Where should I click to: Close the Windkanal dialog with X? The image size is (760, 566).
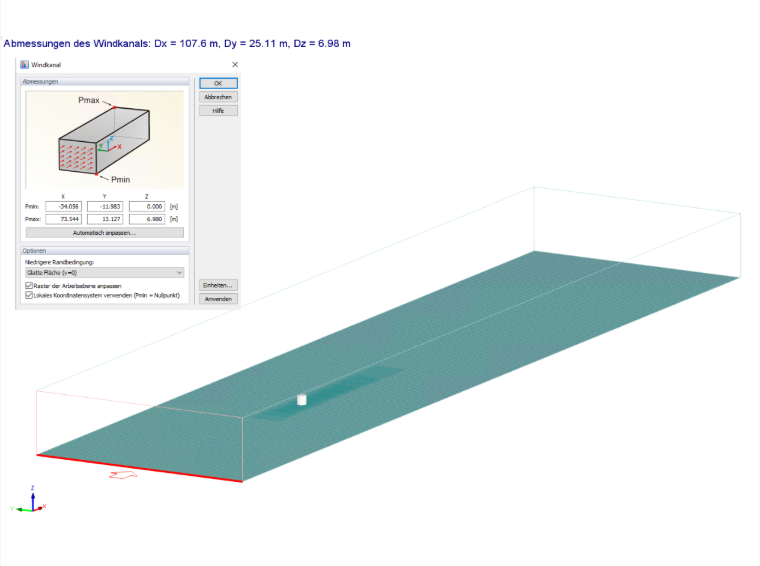coord(235,64)
